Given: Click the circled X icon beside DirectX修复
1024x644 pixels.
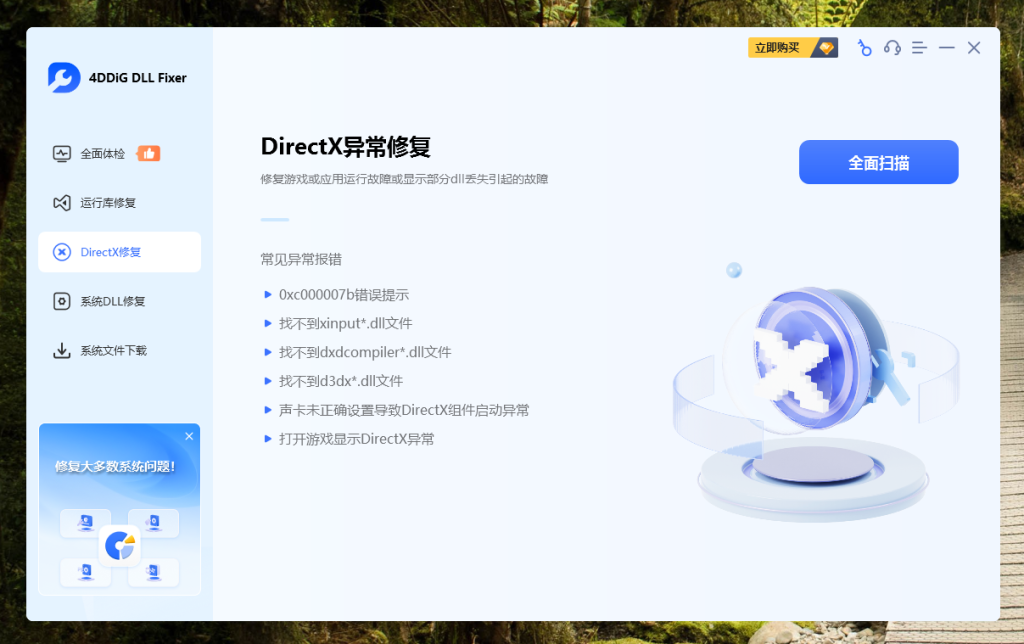Looking at the screenshot, I should pyautogui.click(x=61, y=252).
